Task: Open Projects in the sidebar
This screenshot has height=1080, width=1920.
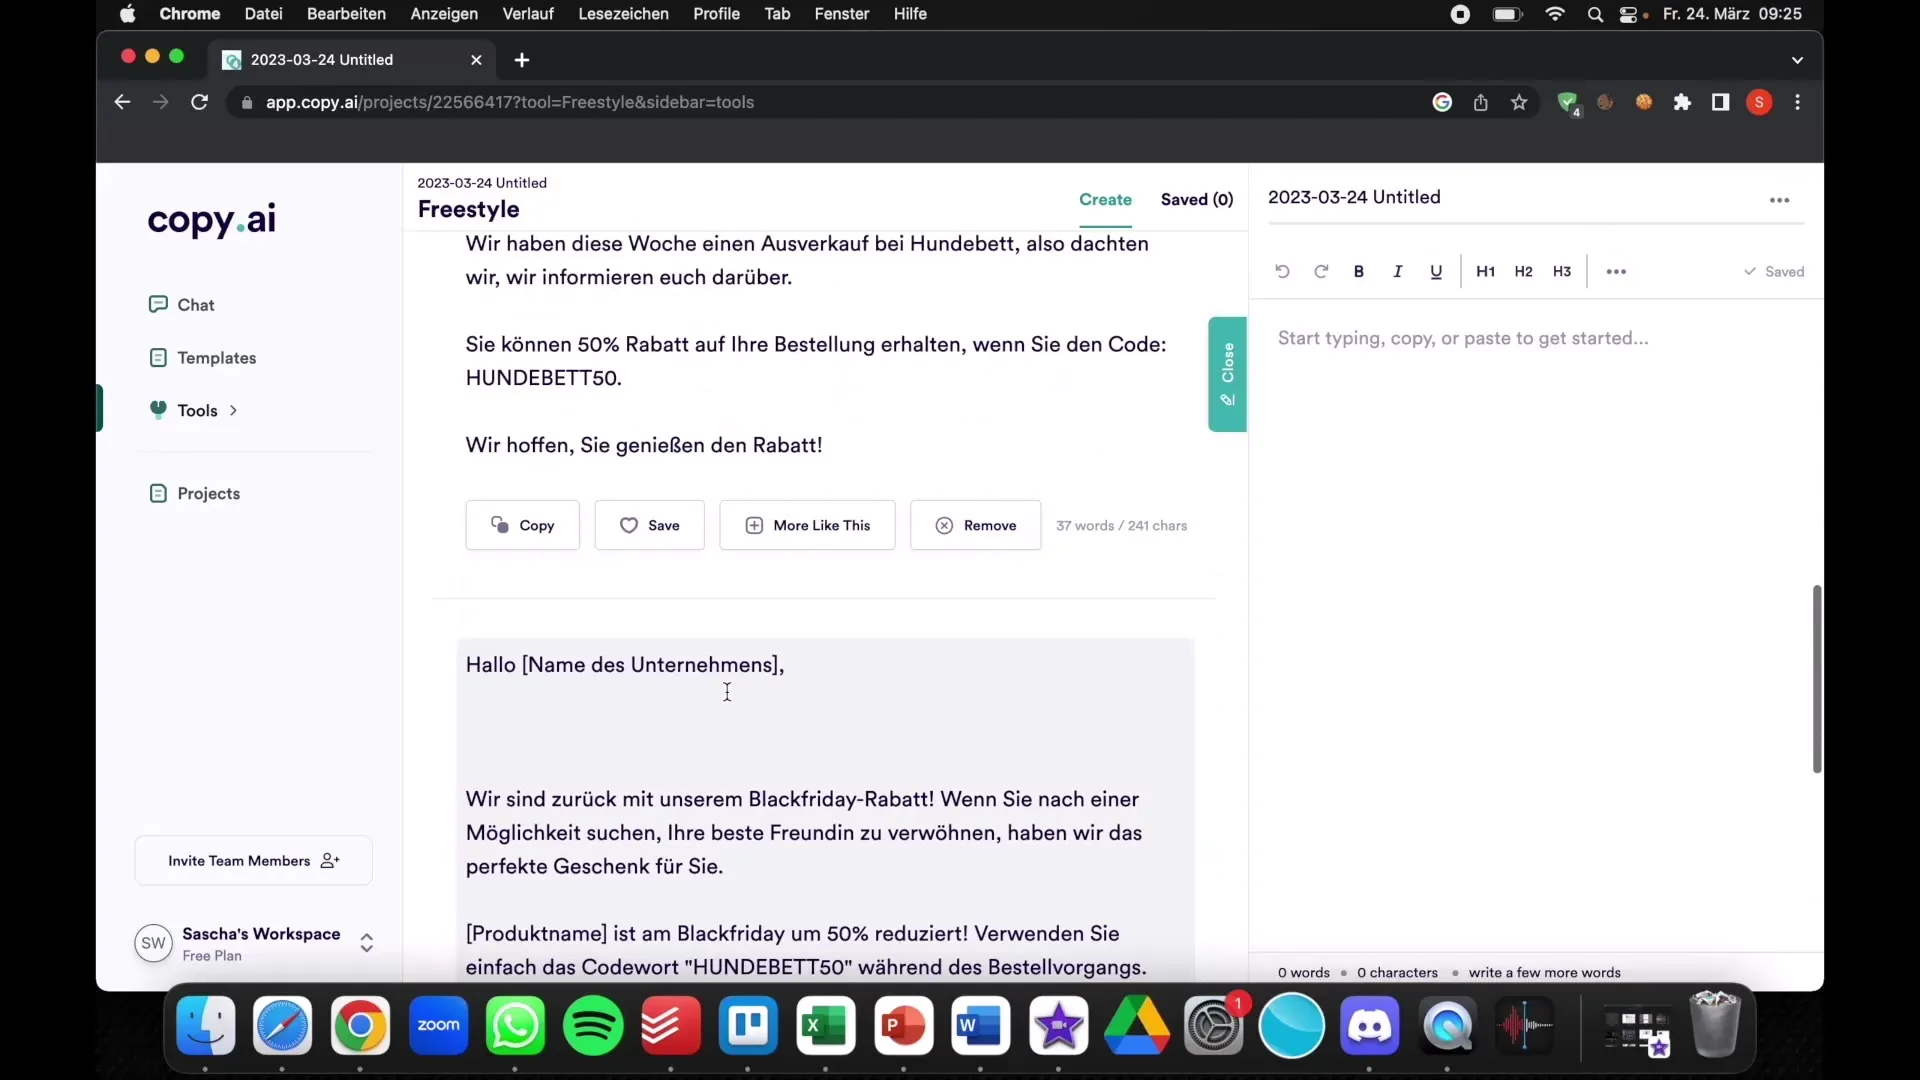Action: (195, 494)
